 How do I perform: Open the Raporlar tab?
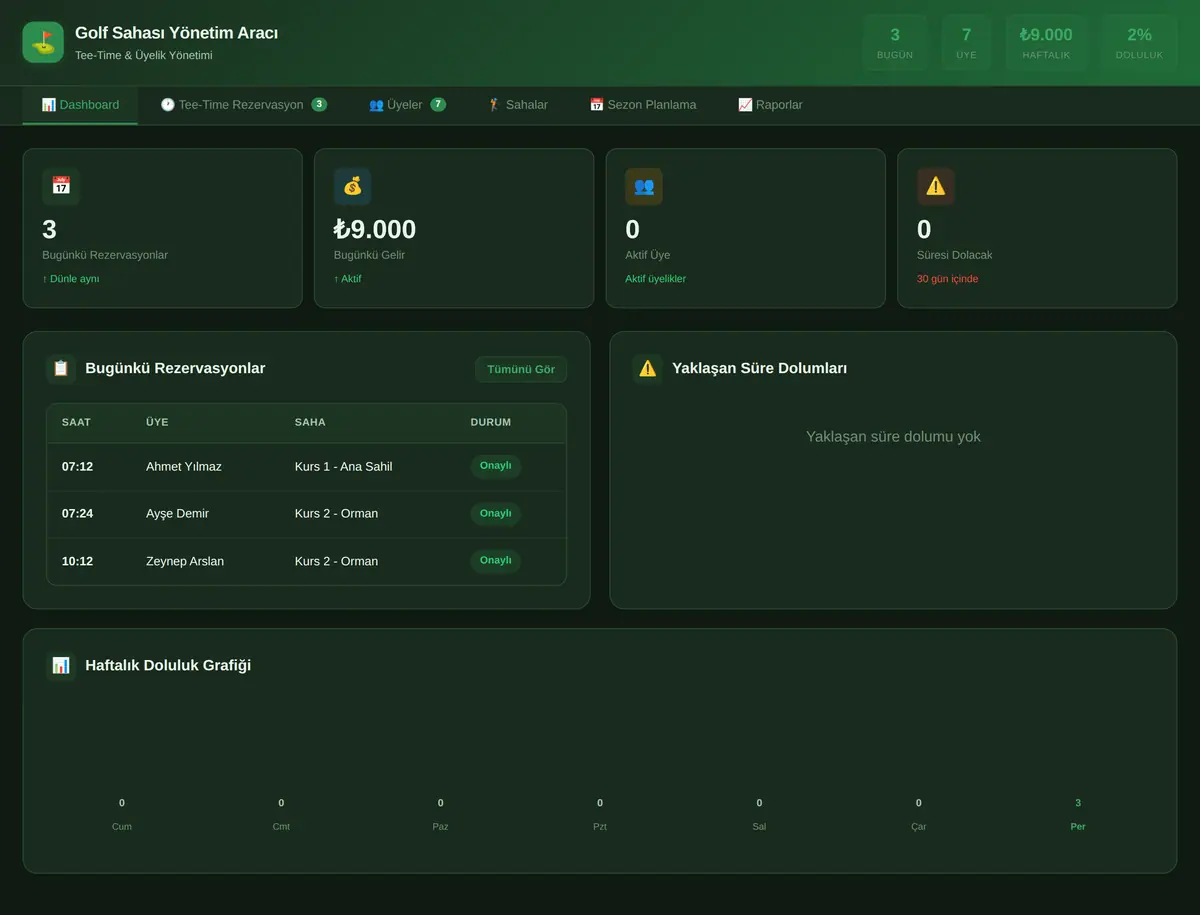770,105
